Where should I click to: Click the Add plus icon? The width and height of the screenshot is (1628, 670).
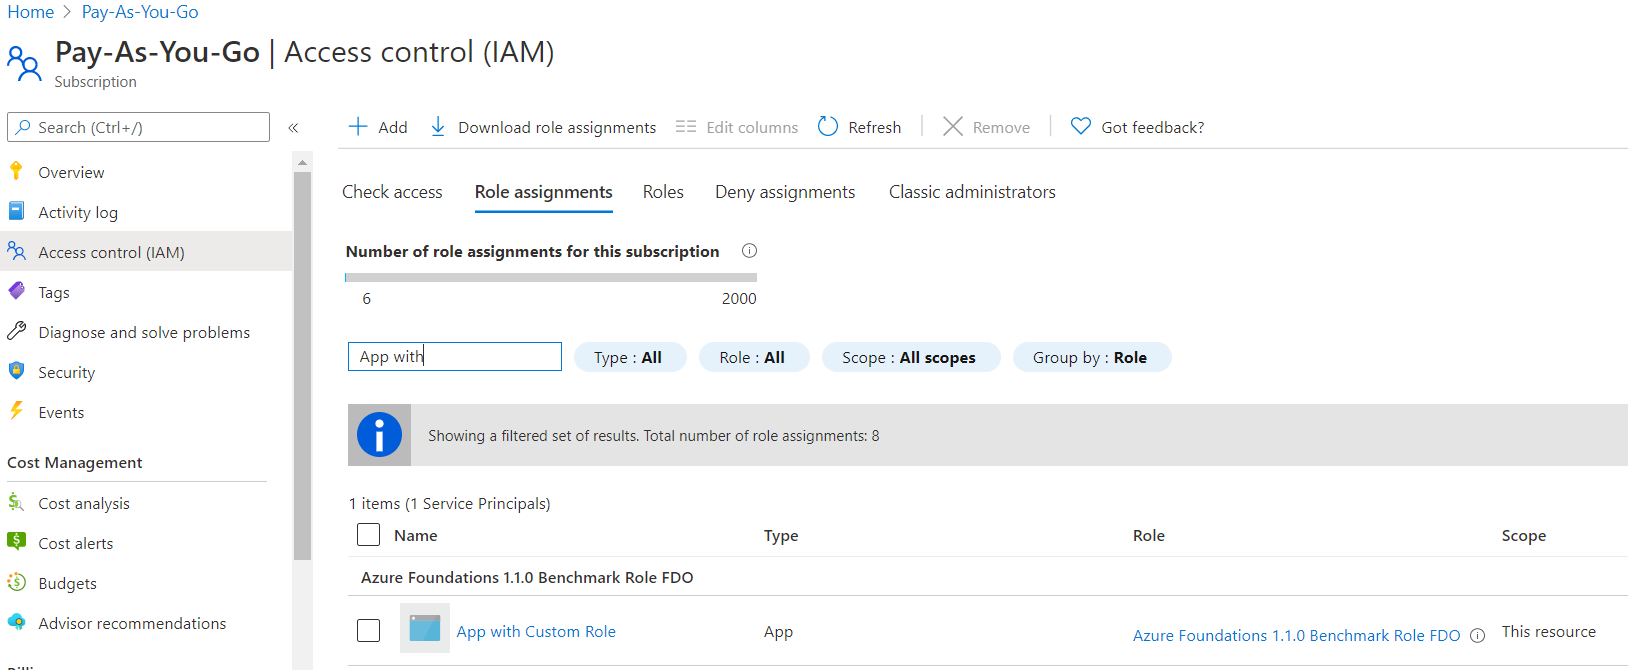358,127
